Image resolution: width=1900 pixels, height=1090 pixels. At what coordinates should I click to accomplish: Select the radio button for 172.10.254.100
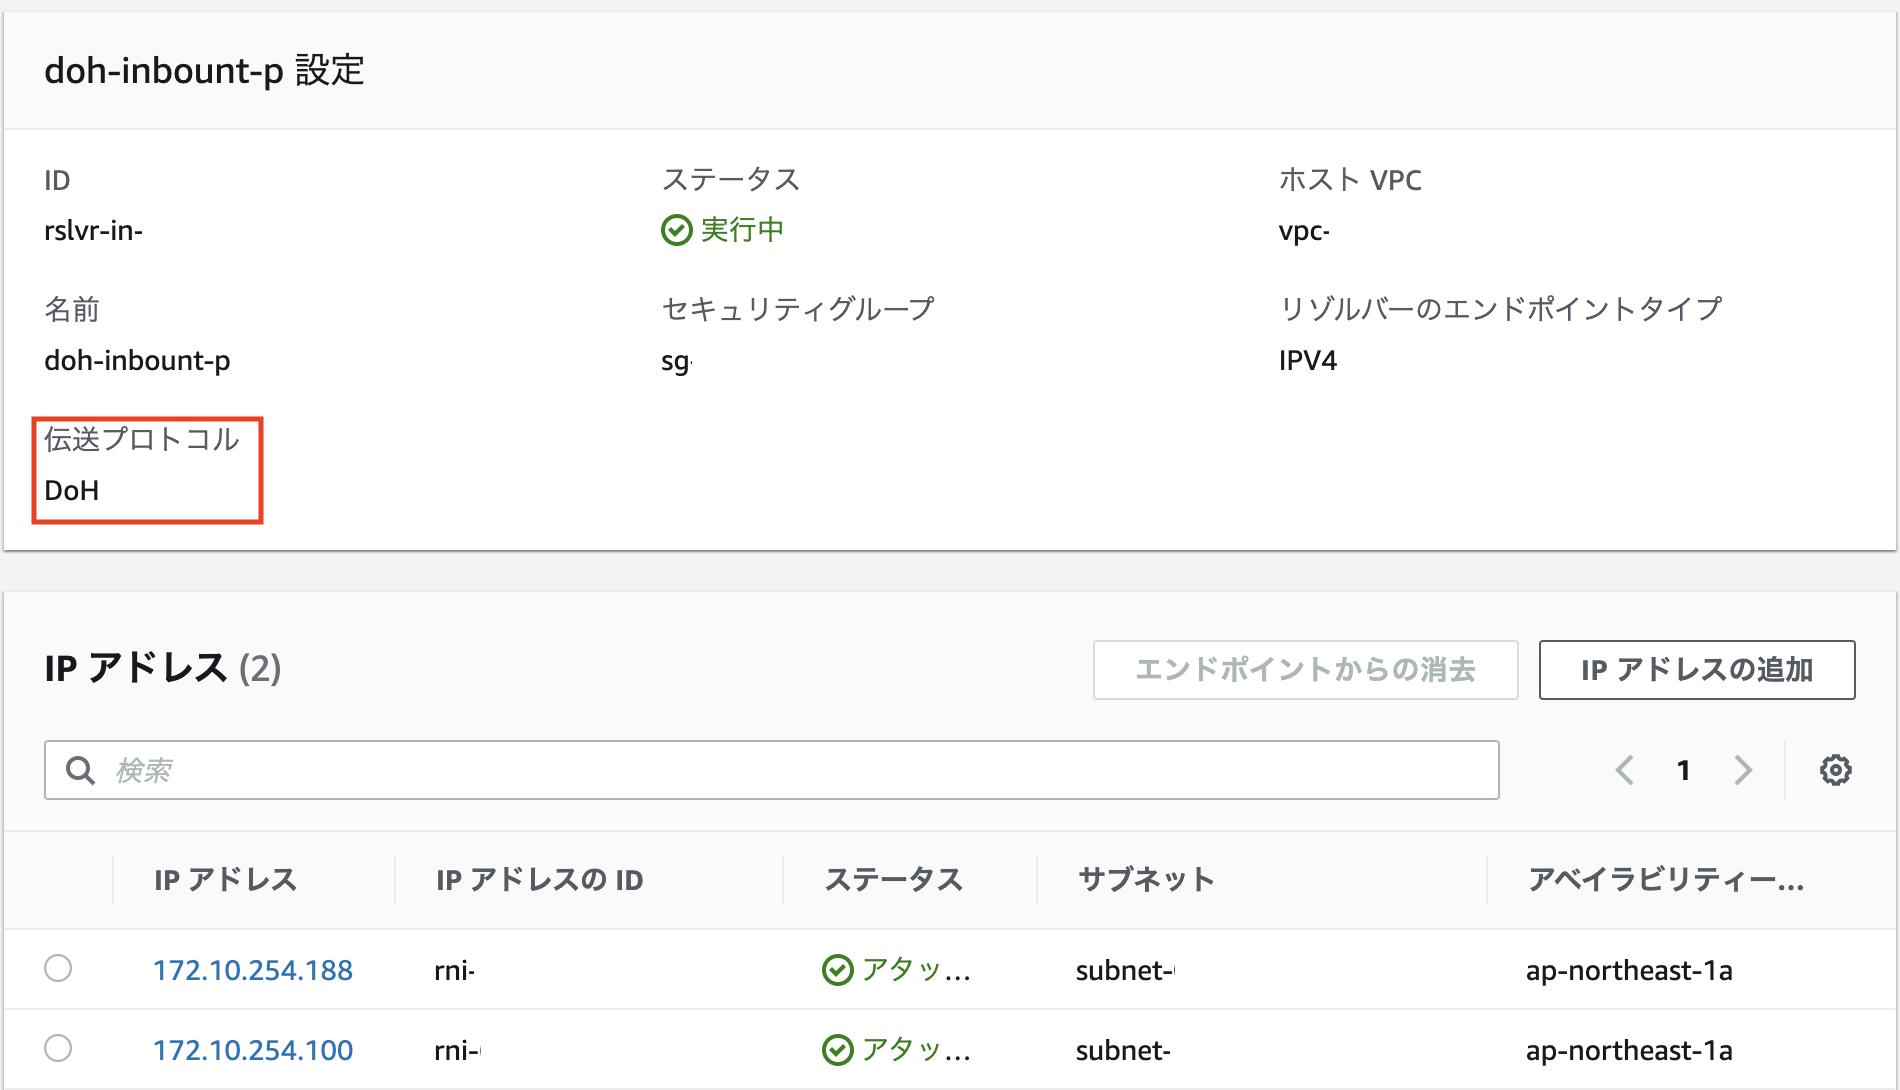click(x=60, y=1049)
